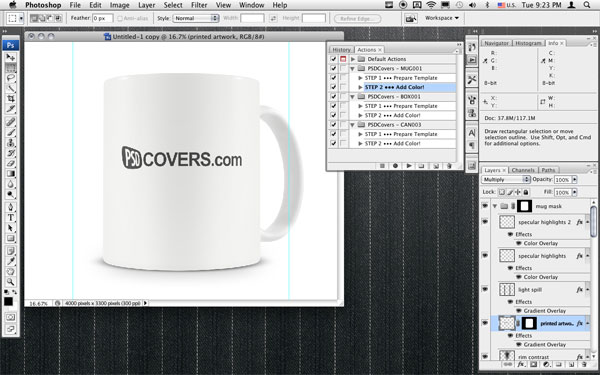The image size is (600, 375).
Task: Add layer style via fx button
Action: point(521,365)
